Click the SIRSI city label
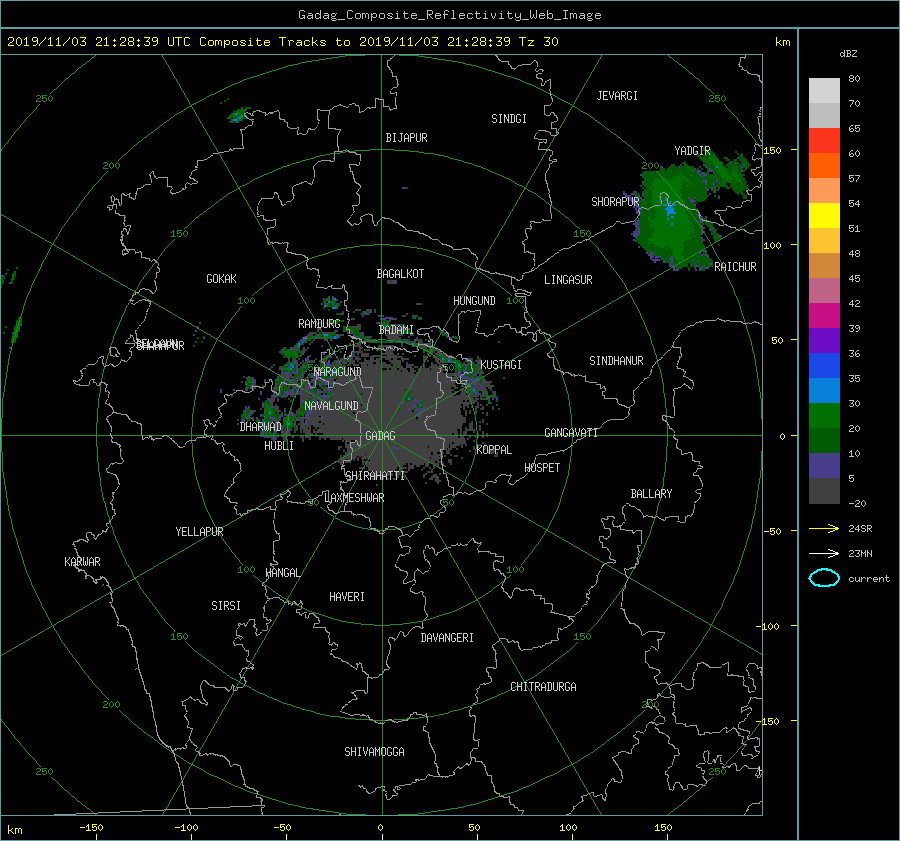Image resolution: width=900 pixels, height=841 pixels. point(226,606)
